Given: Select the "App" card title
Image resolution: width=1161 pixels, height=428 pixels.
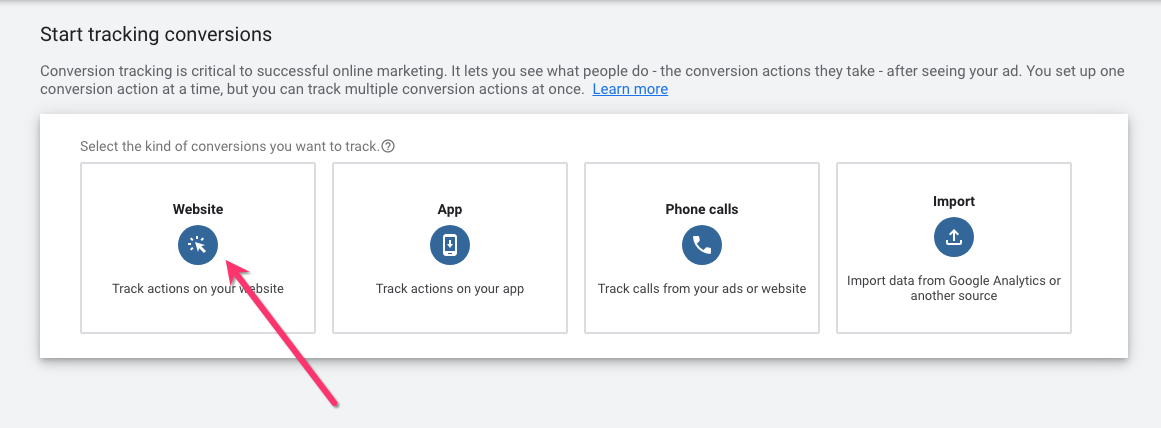Looking at the screenshot, I should 450,210.
